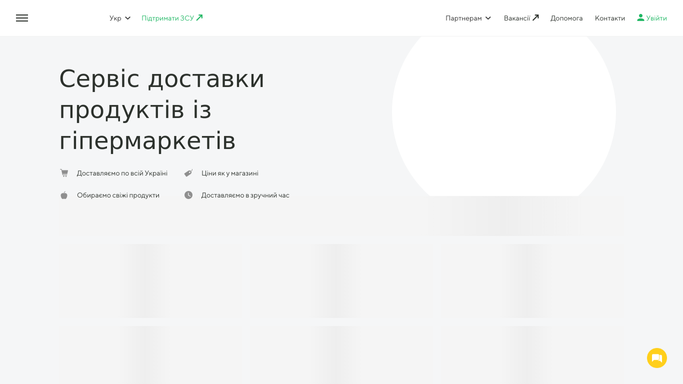
Task: Click the chevron next to Укр
Action: [x=128, y=18]
